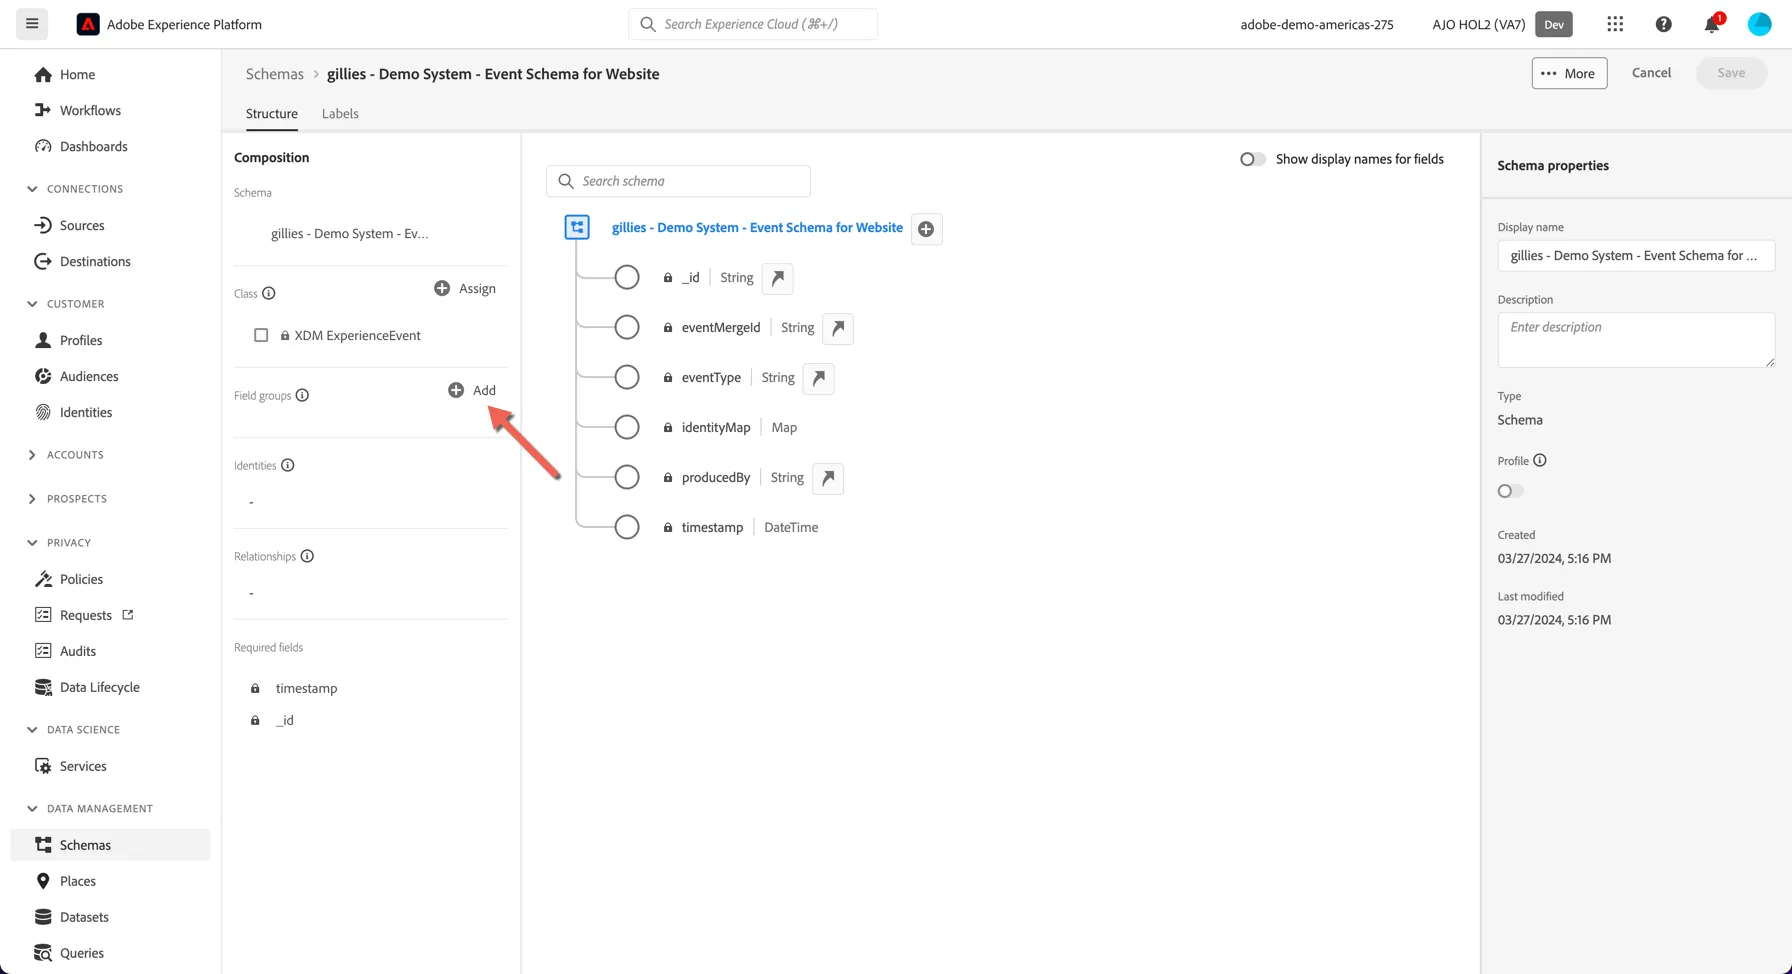This screenshot has height=974, width=1792.
Task: Select the timestamp field radio circle
Action: click(x=627, y=527)
